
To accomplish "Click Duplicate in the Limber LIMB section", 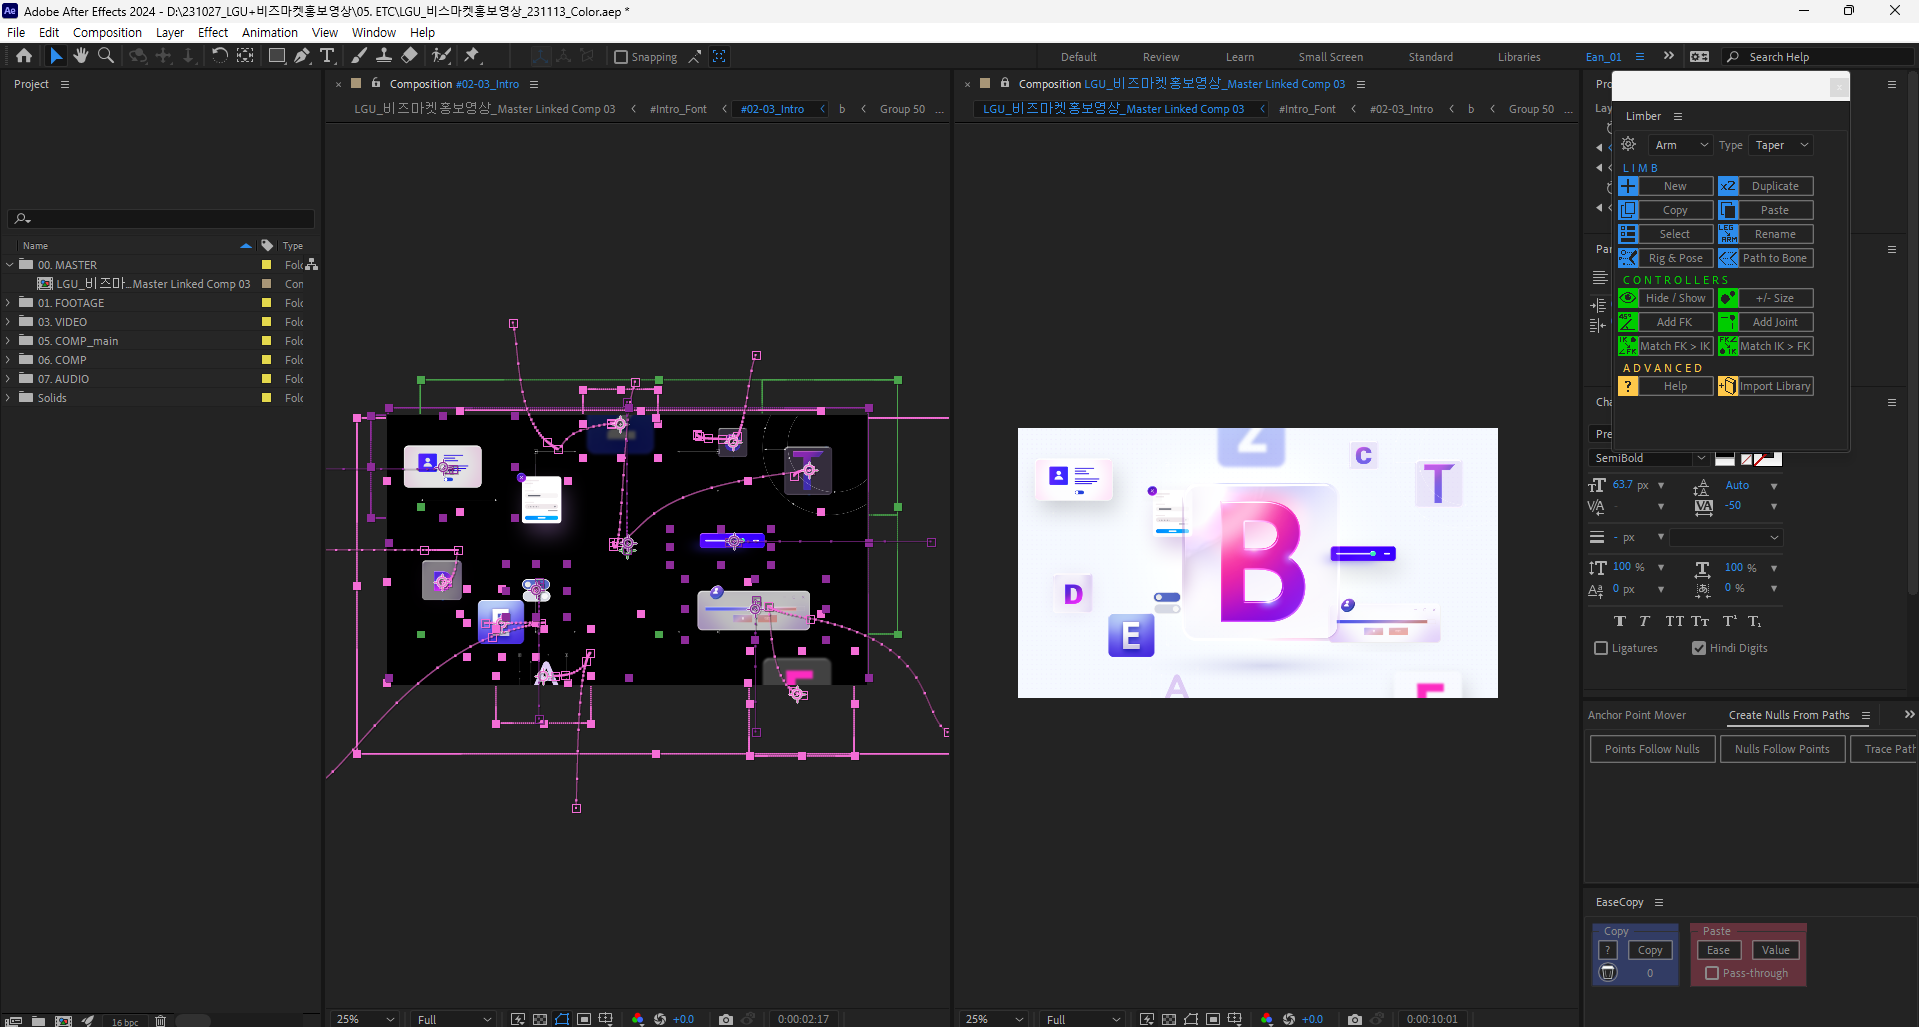I will click(x=1775, y=185).
